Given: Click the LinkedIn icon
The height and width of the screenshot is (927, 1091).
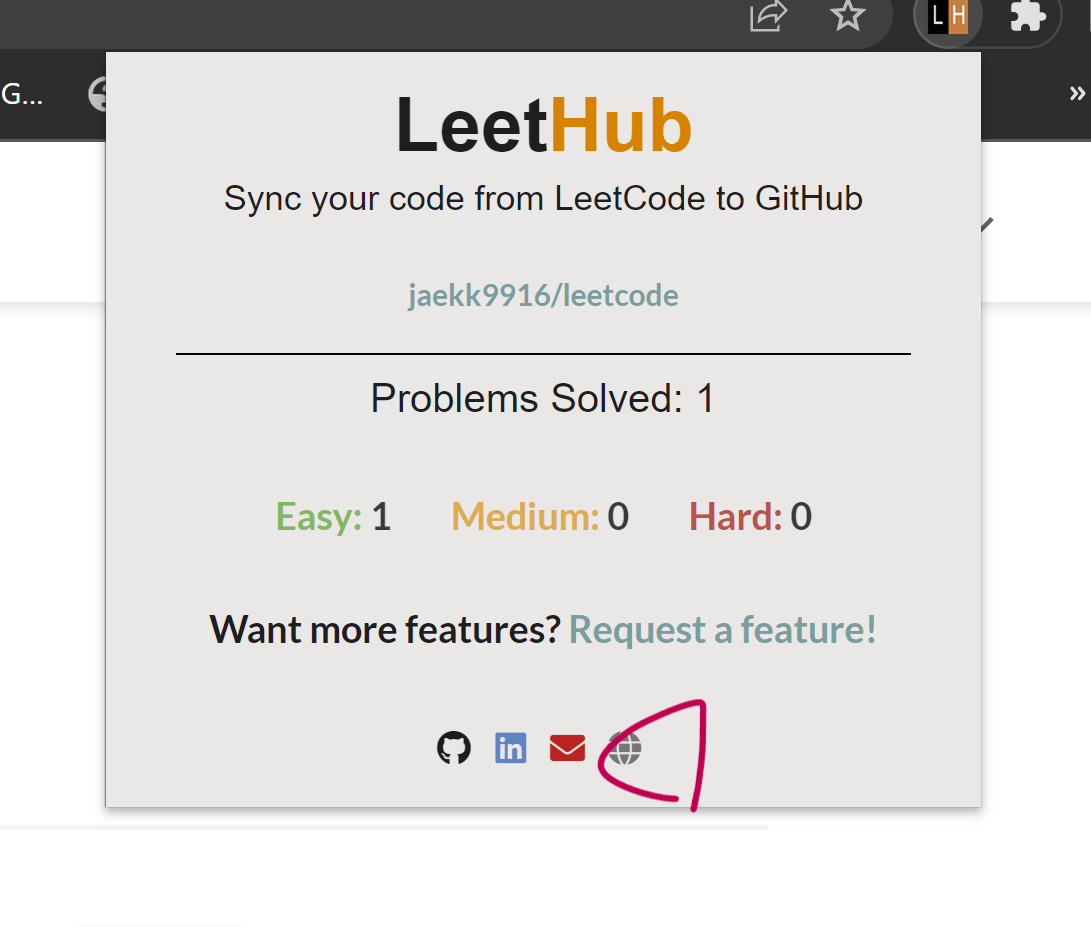Looking at the screenshot, I should point(511,748).
